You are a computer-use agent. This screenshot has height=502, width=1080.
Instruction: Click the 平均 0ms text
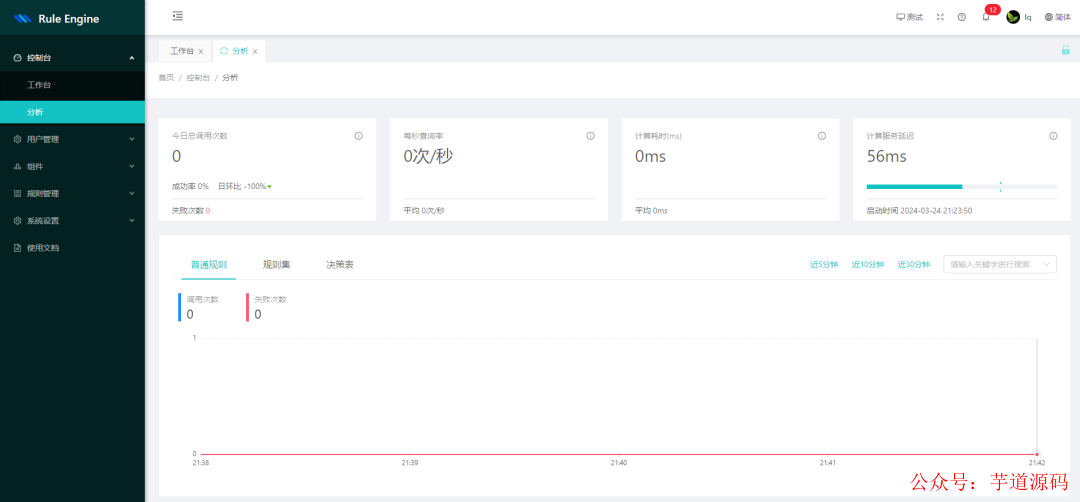pyautogui.click(x=651, y=211)
